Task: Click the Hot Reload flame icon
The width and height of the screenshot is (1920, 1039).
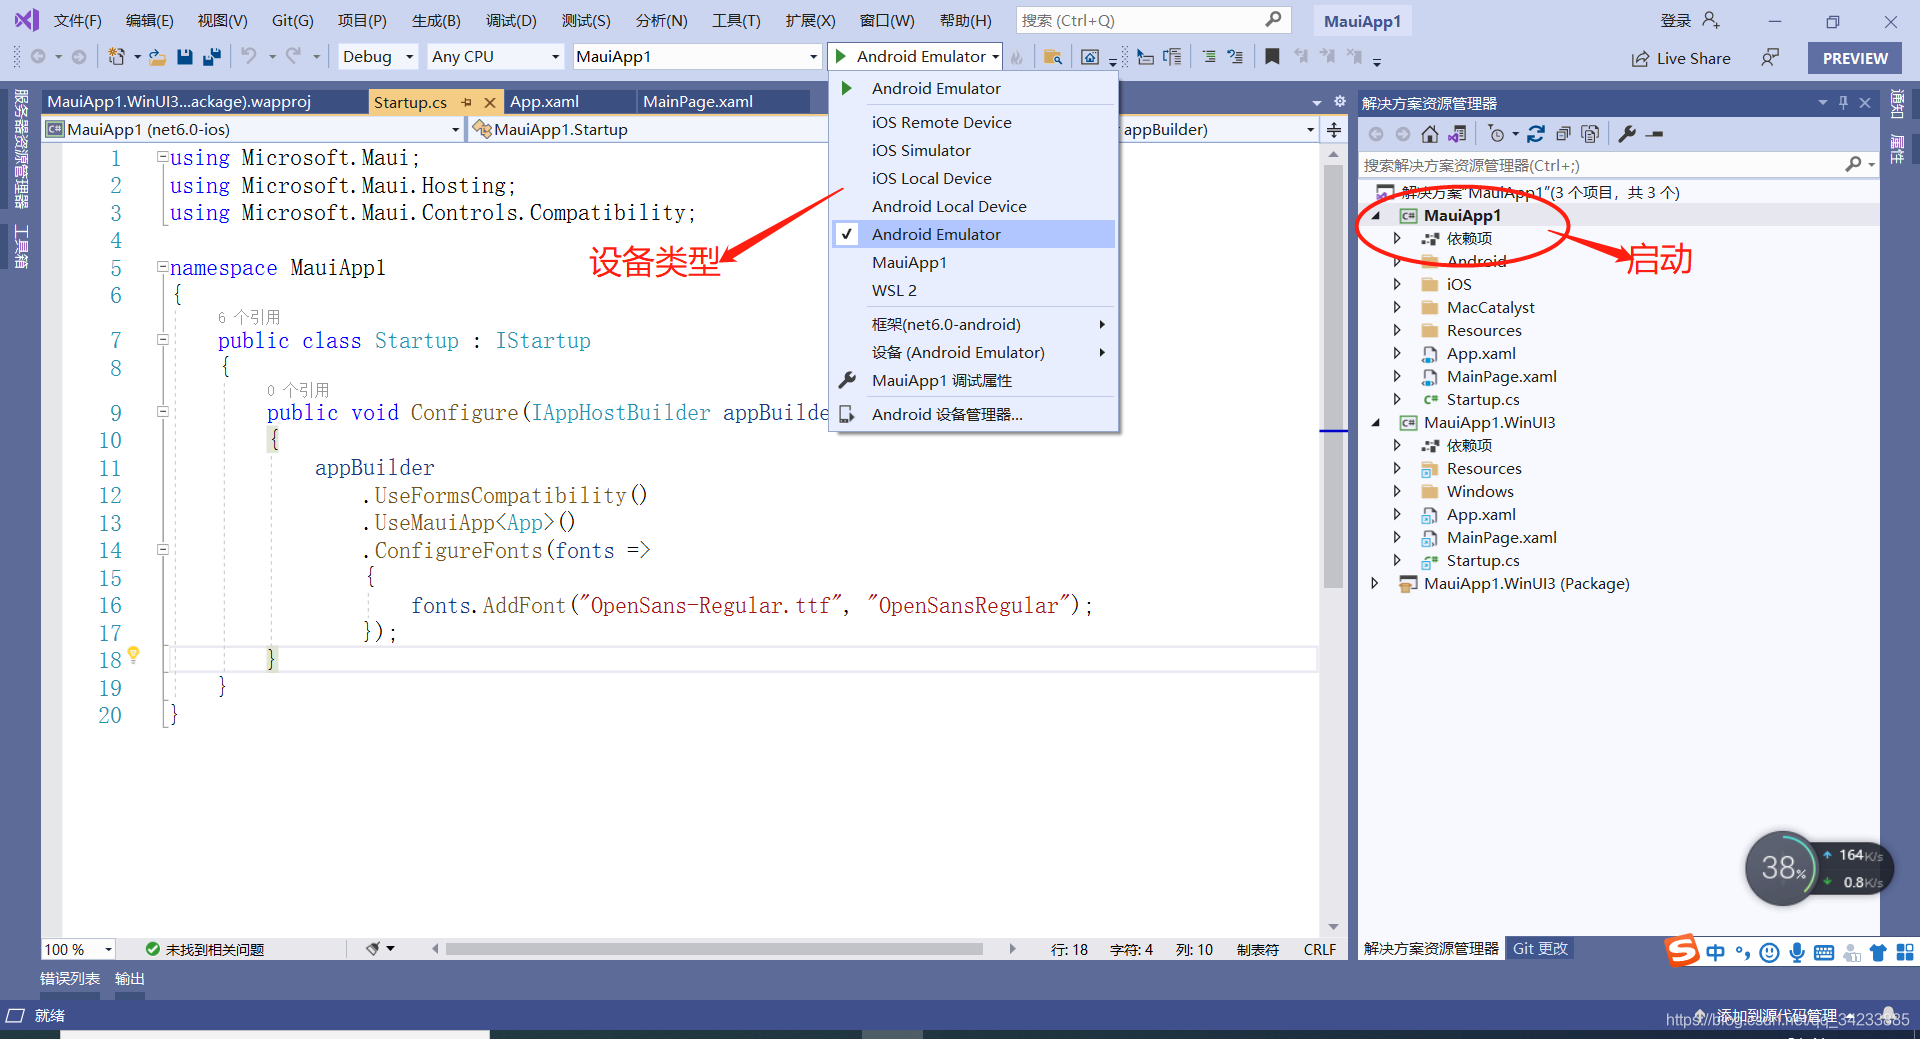Action: [x=1017, y=57]
